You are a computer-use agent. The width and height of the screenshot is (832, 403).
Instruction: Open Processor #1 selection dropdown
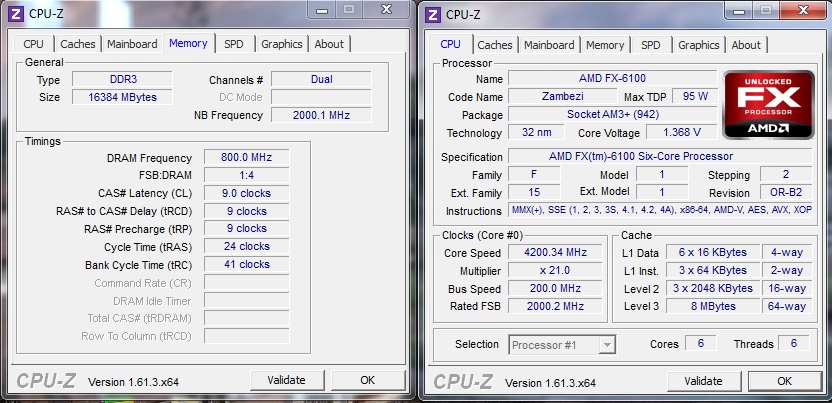[562, 345]
